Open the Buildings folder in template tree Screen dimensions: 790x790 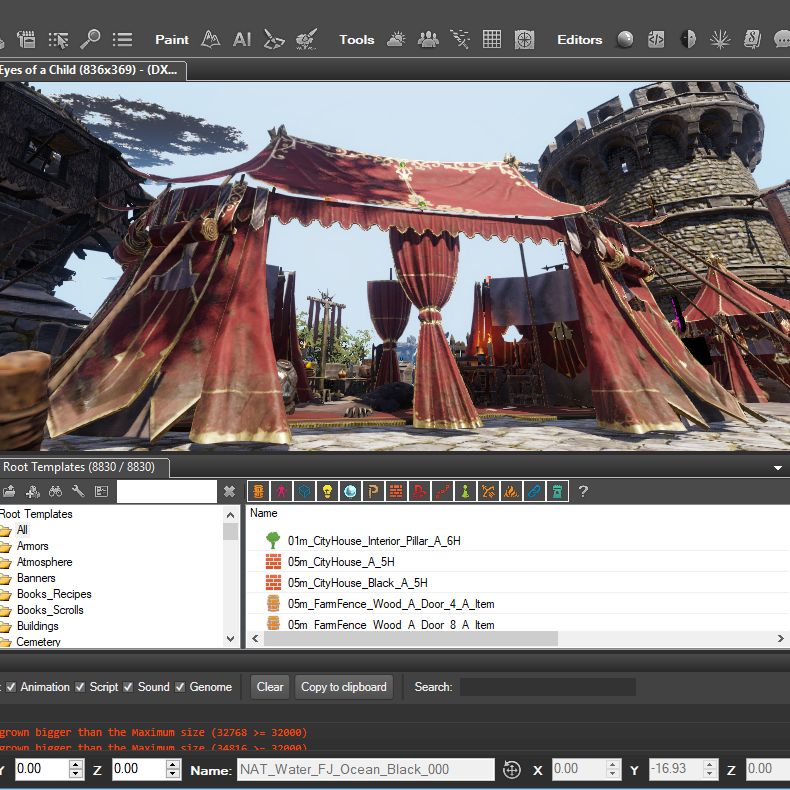coord(38,626)
